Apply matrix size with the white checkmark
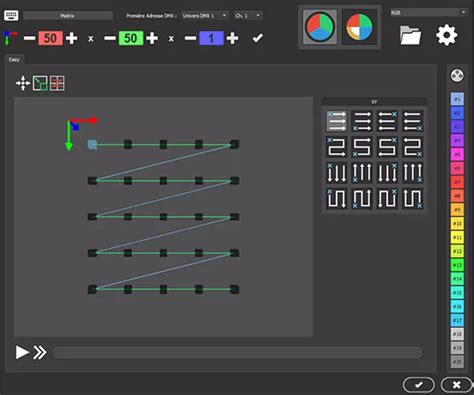Screen dimensions: 474x395 [257, 38]
